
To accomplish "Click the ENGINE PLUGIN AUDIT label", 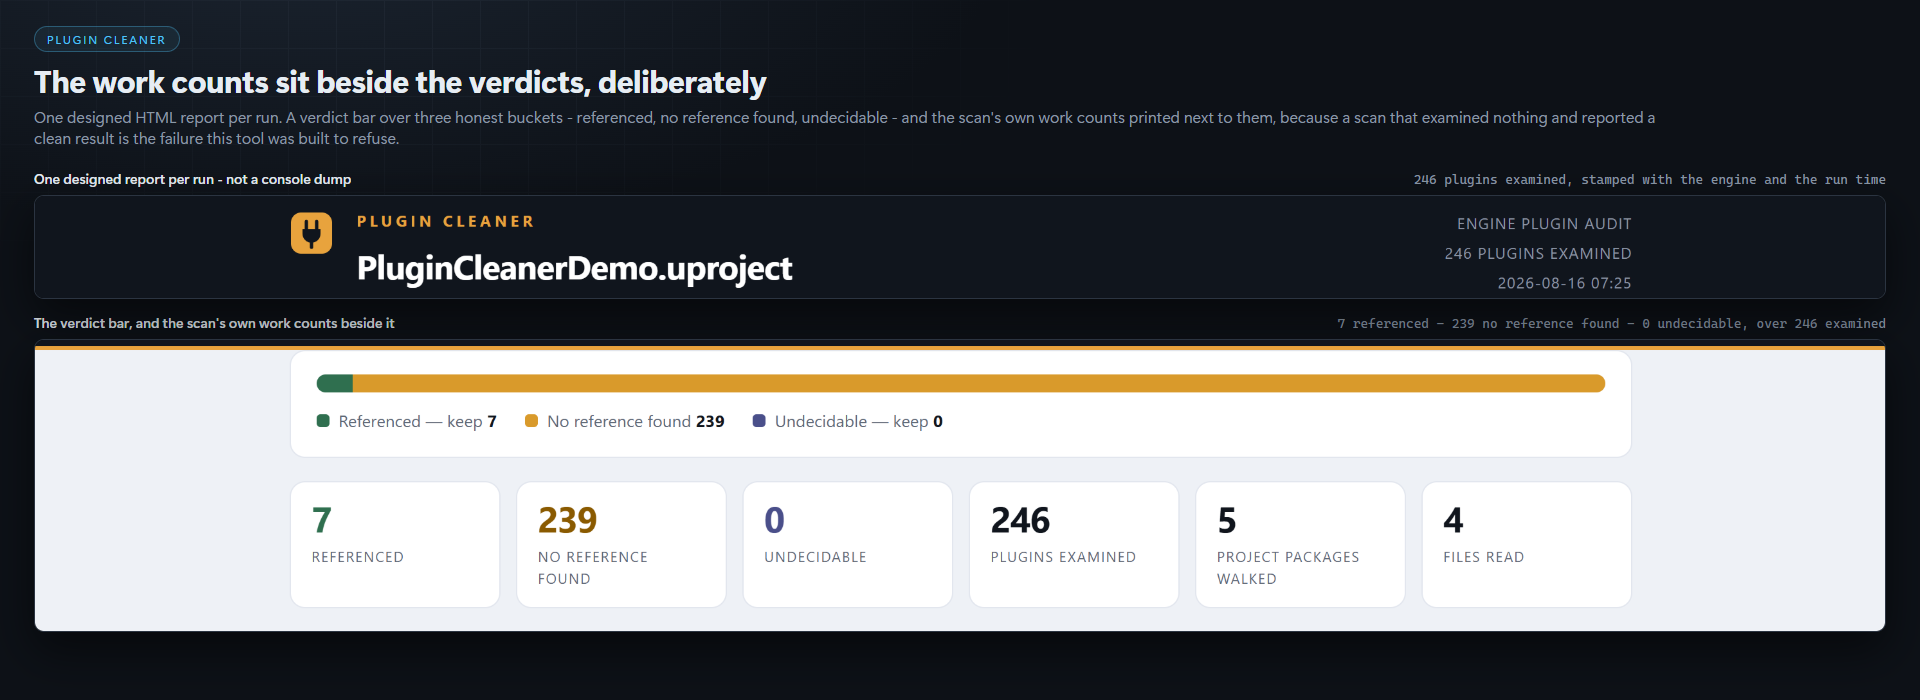I will tap(1544, 224).
